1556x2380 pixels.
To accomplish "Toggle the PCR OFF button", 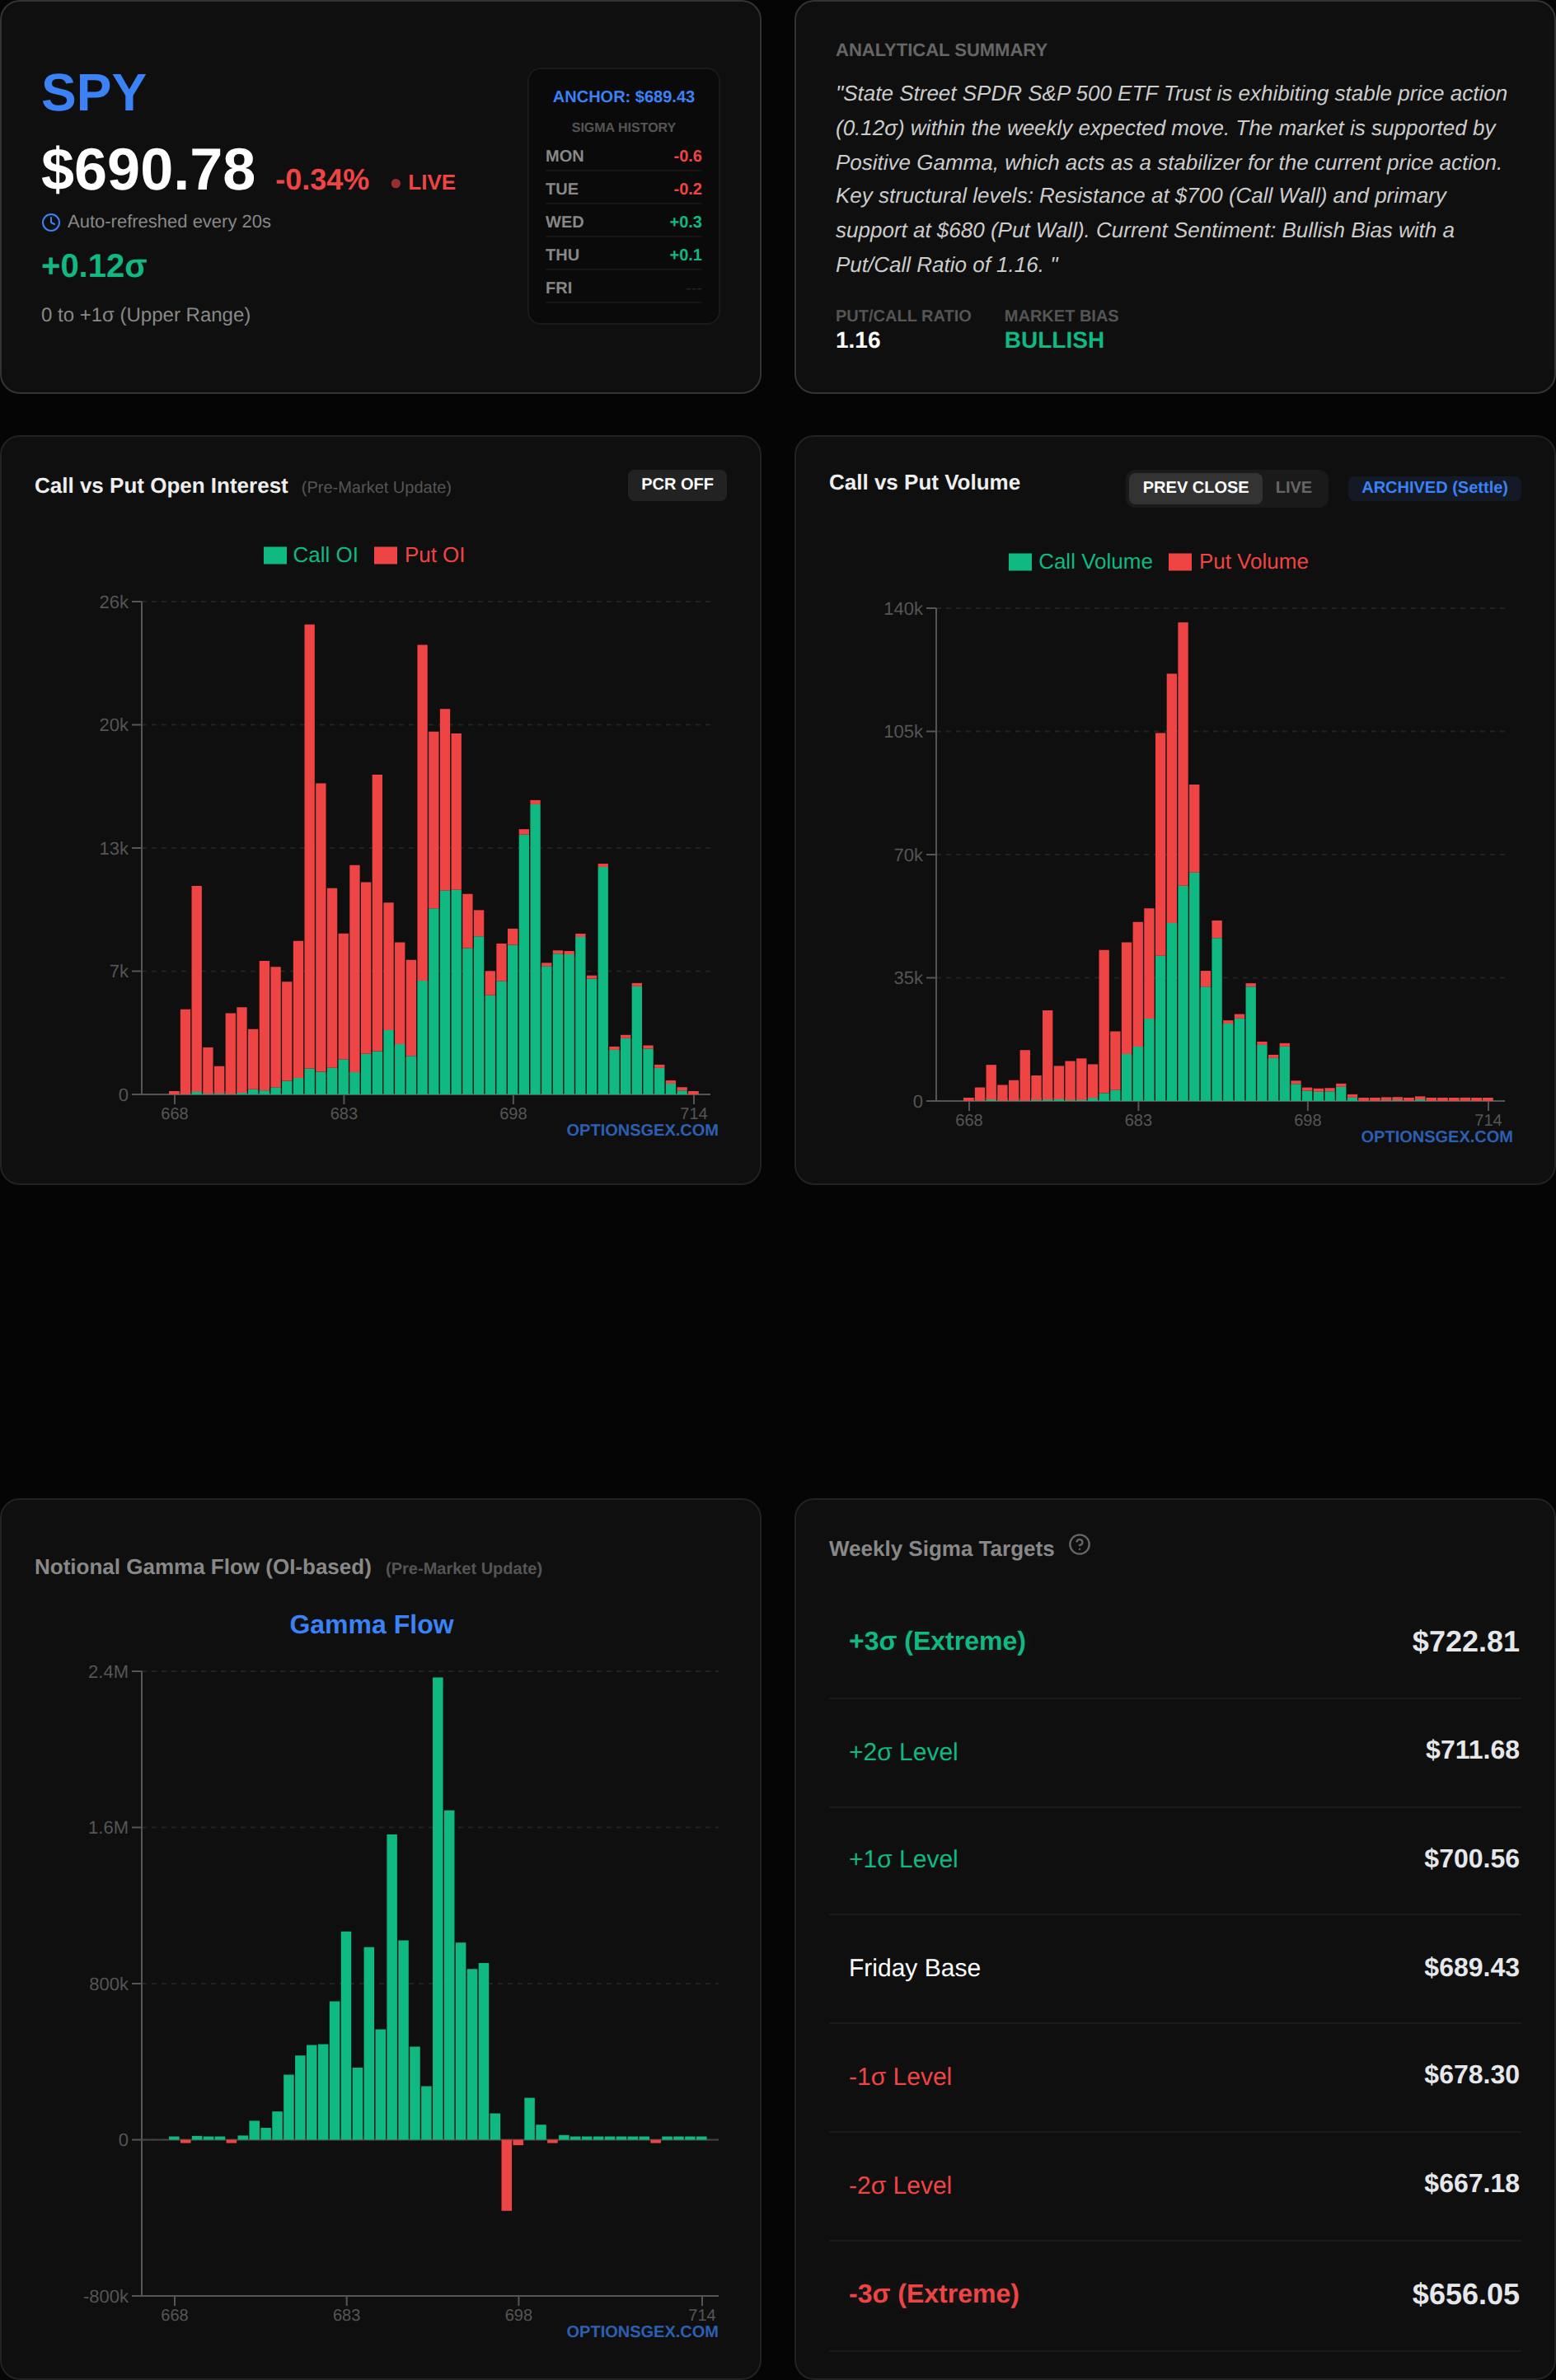I will pyautogui.click(x=676, y=484).
